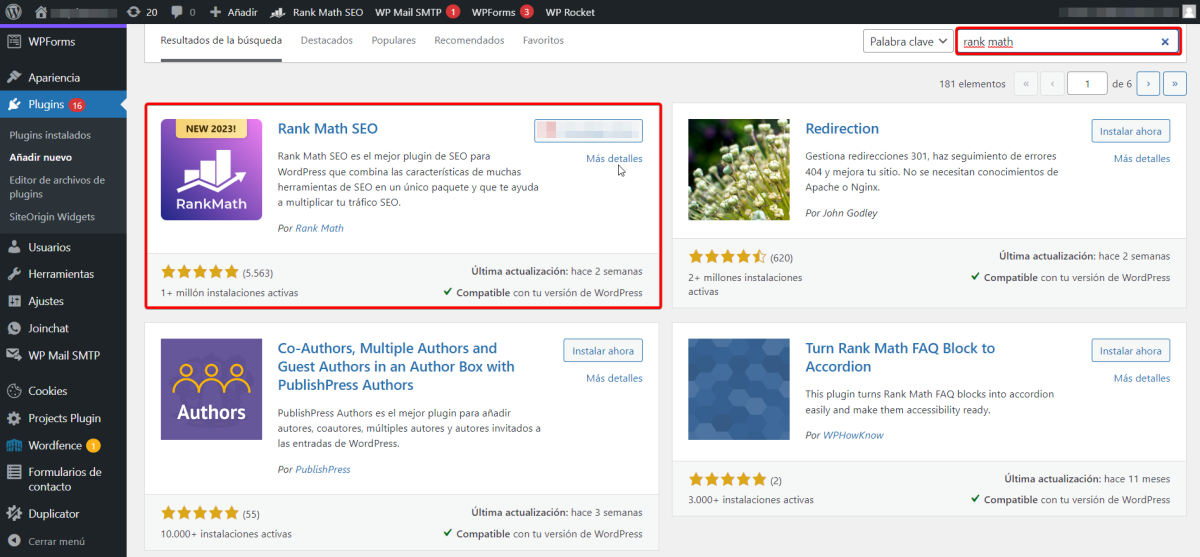Viewport: 1200px width, 557px height.
Task: Jump to last results page
Action: point(1174,84)
